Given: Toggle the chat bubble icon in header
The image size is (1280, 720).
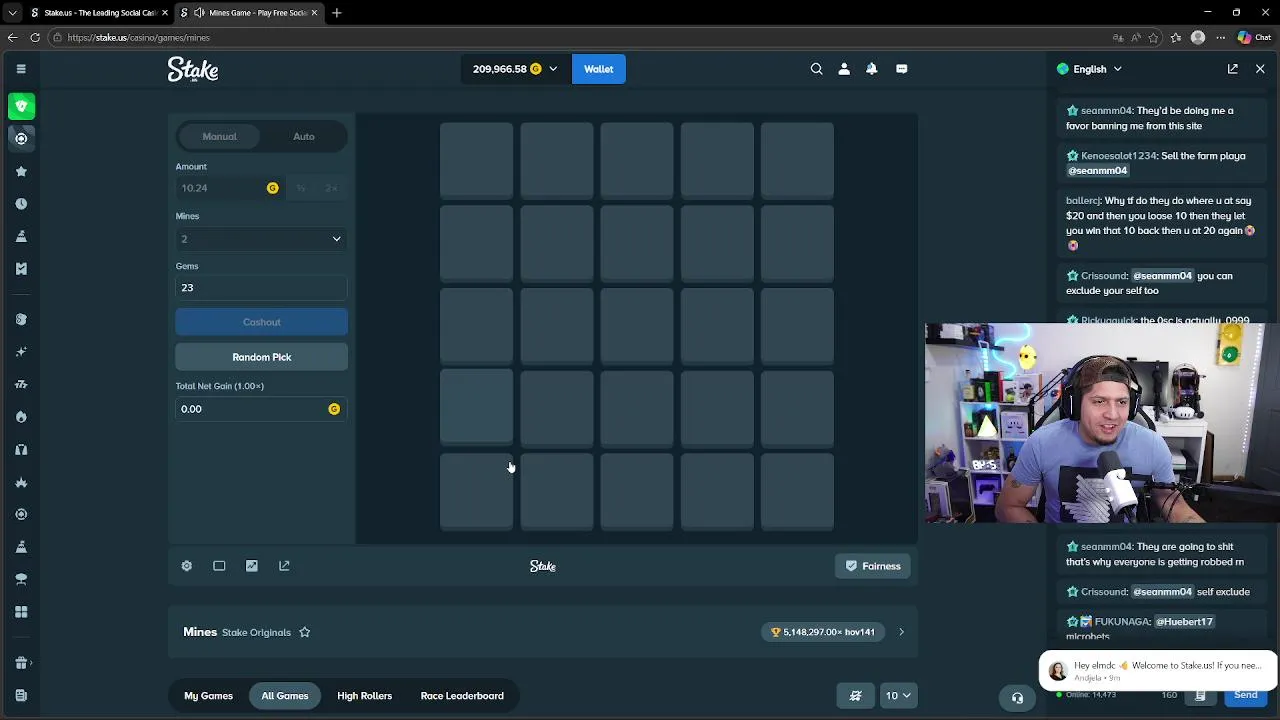Looking at the screenshot, I should click(901, 69).
